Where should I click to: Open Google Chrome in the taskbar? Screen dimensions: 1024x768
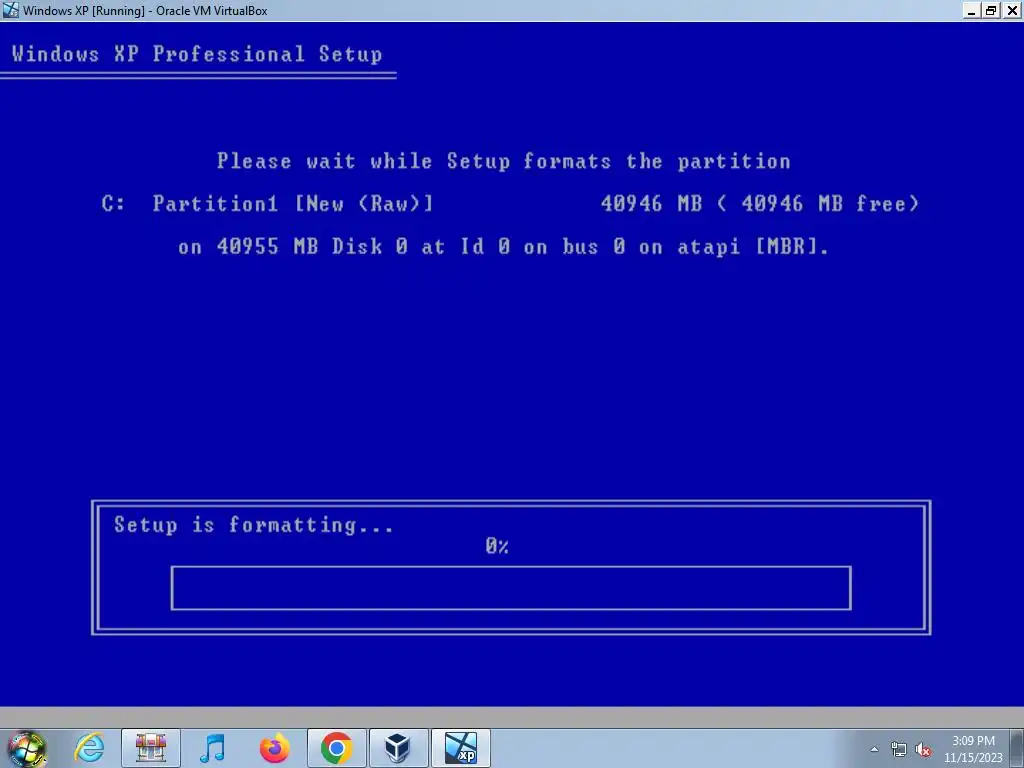(336, 748)
